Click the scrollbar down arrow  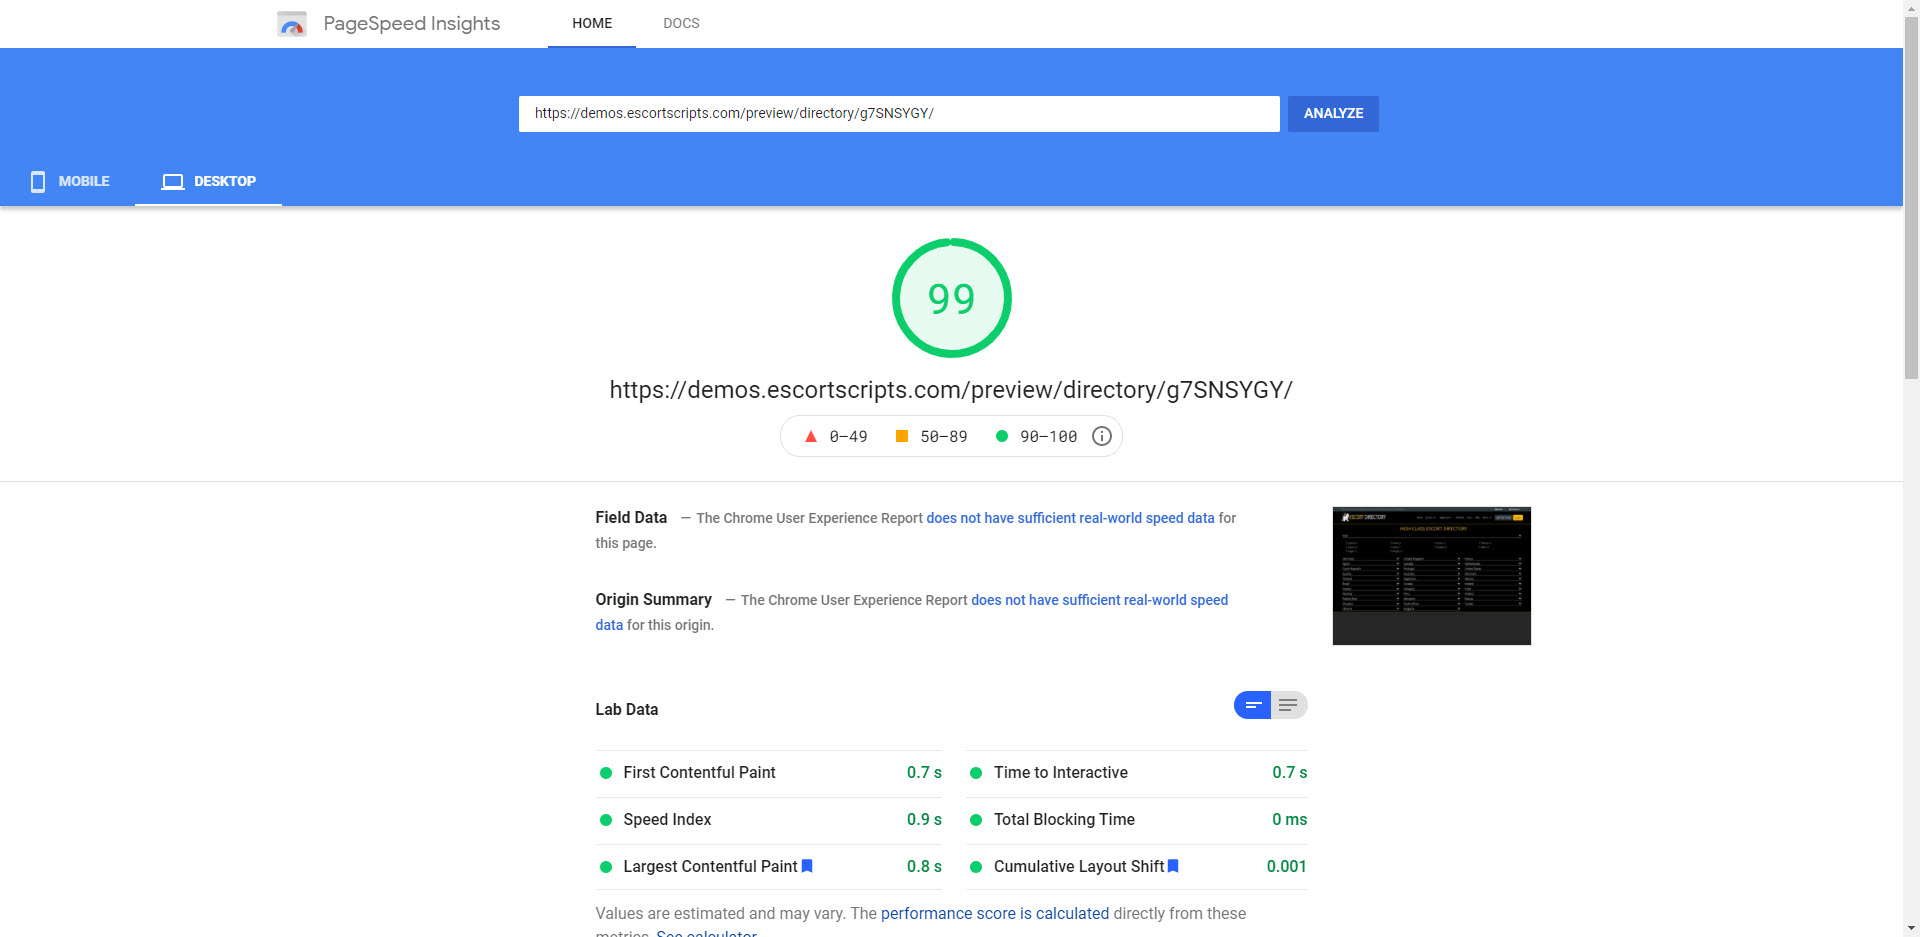coord(1911,928)
